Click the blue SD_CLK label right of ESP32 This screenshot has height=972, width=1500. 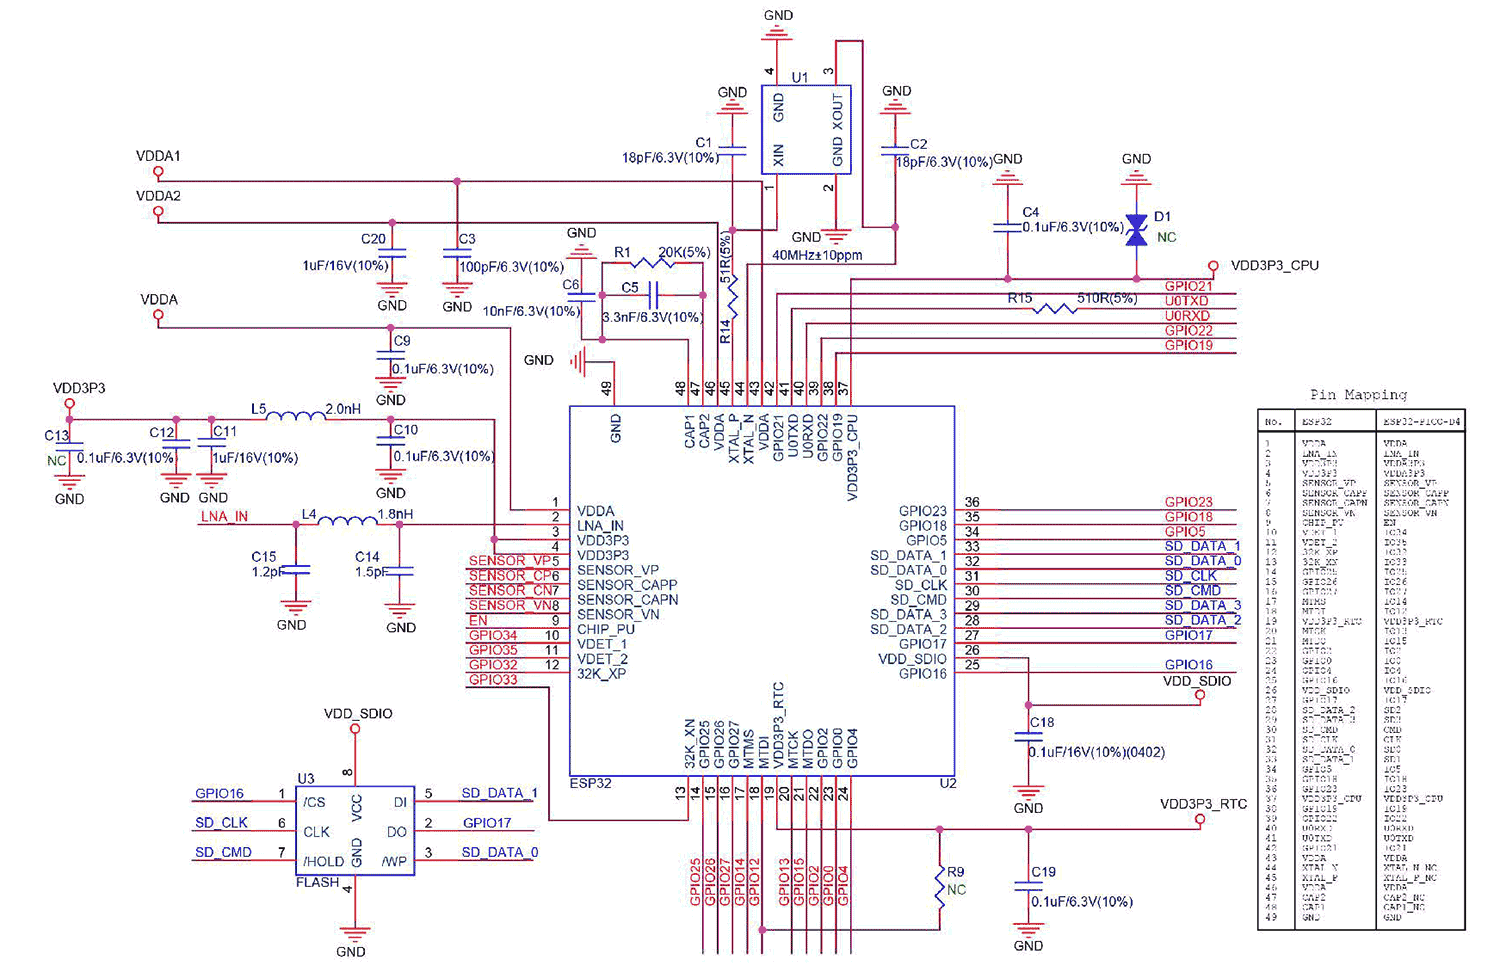point(1191,576)
